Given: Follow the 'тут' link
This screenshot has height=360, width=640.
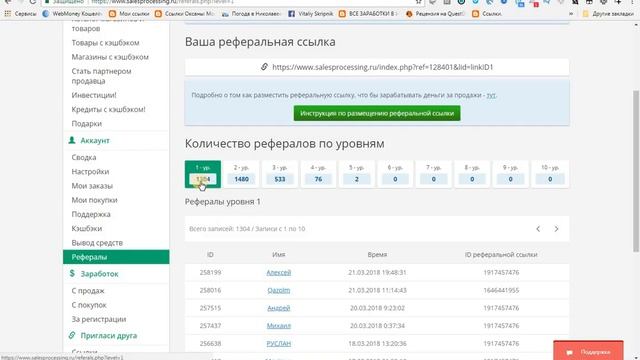Looking at the screenshot, I should pyautogui.click(x=491, y=95).
